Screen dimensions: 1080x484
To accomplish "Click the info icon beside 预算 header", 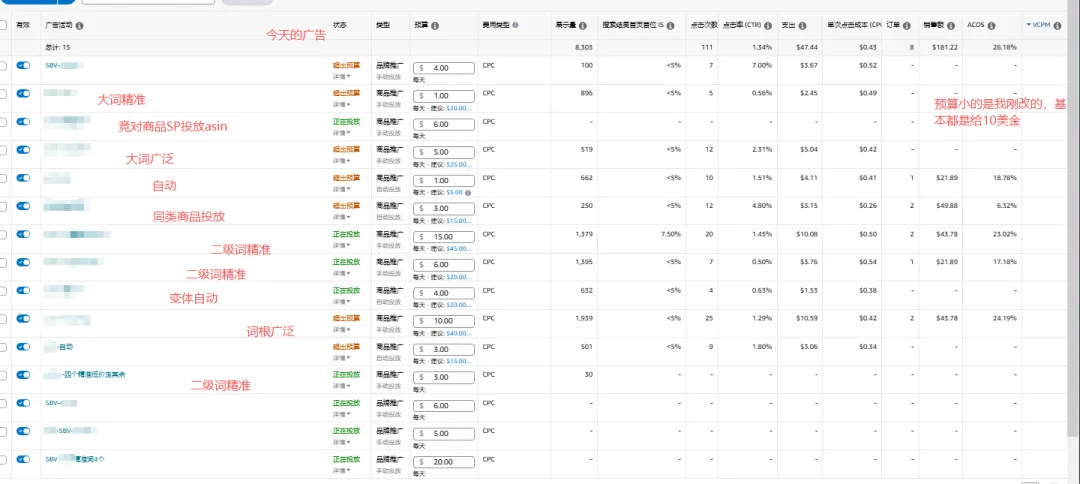I will pyautogui.click(x=435, y=26).
